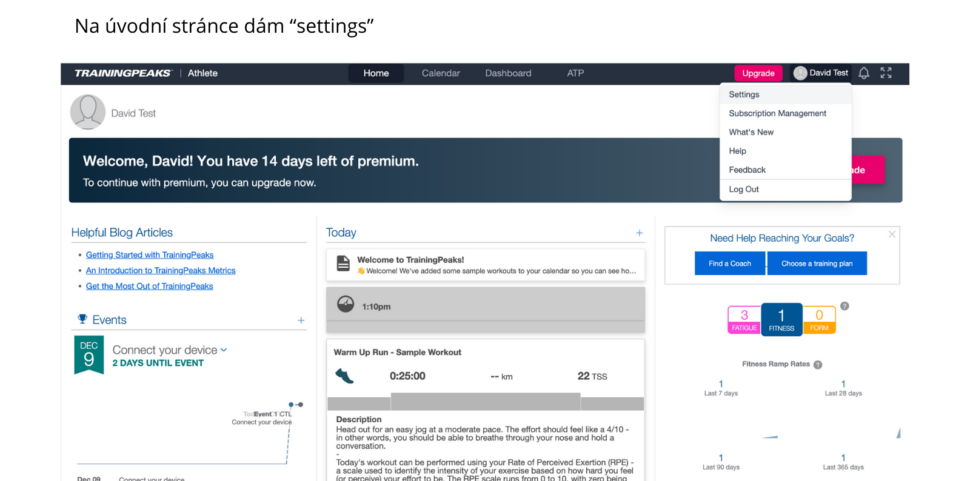Open help icon next to Fitness Ramp Rates
The height and width of the screenshot is (481, 970).
click(817, 365)
